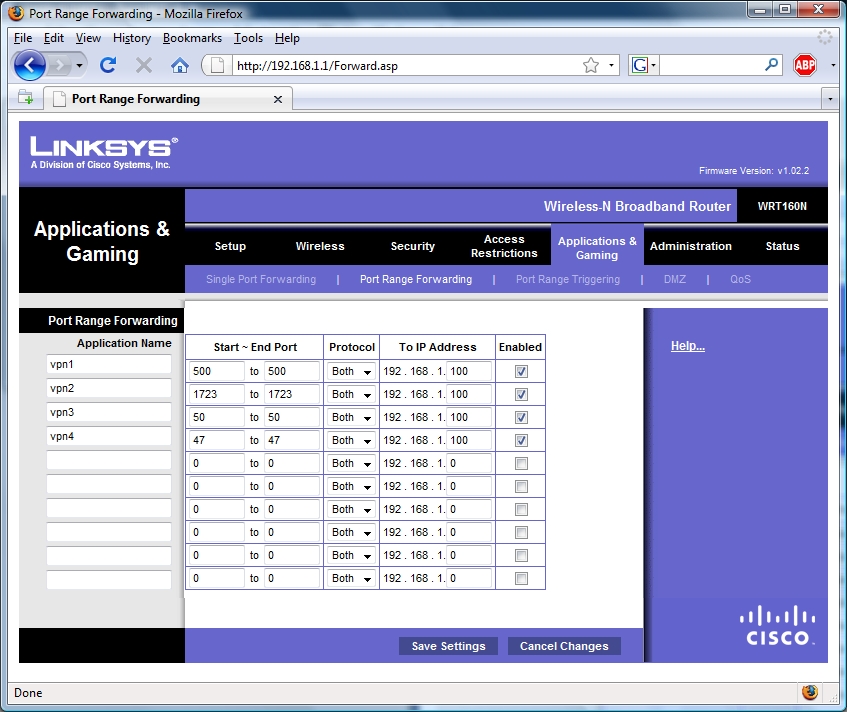Go back with the Firefox back arrow
The height and width of the screenshot is (712, 847).
tap(30, 65)
